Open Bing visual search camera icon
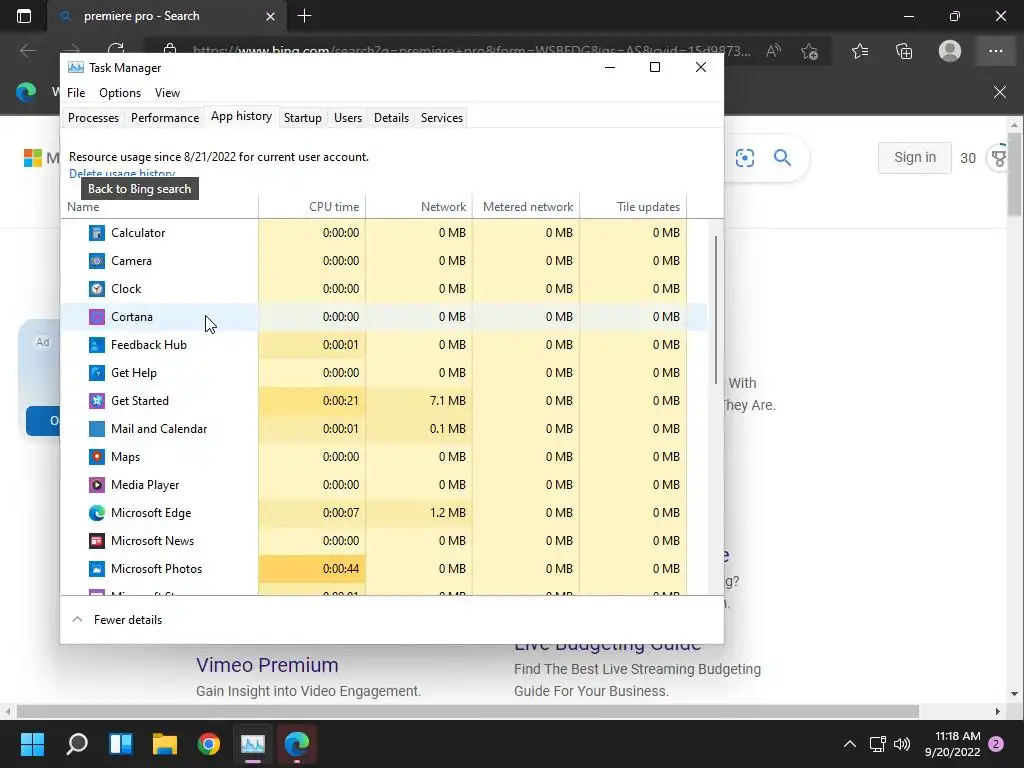 (744, 157)
